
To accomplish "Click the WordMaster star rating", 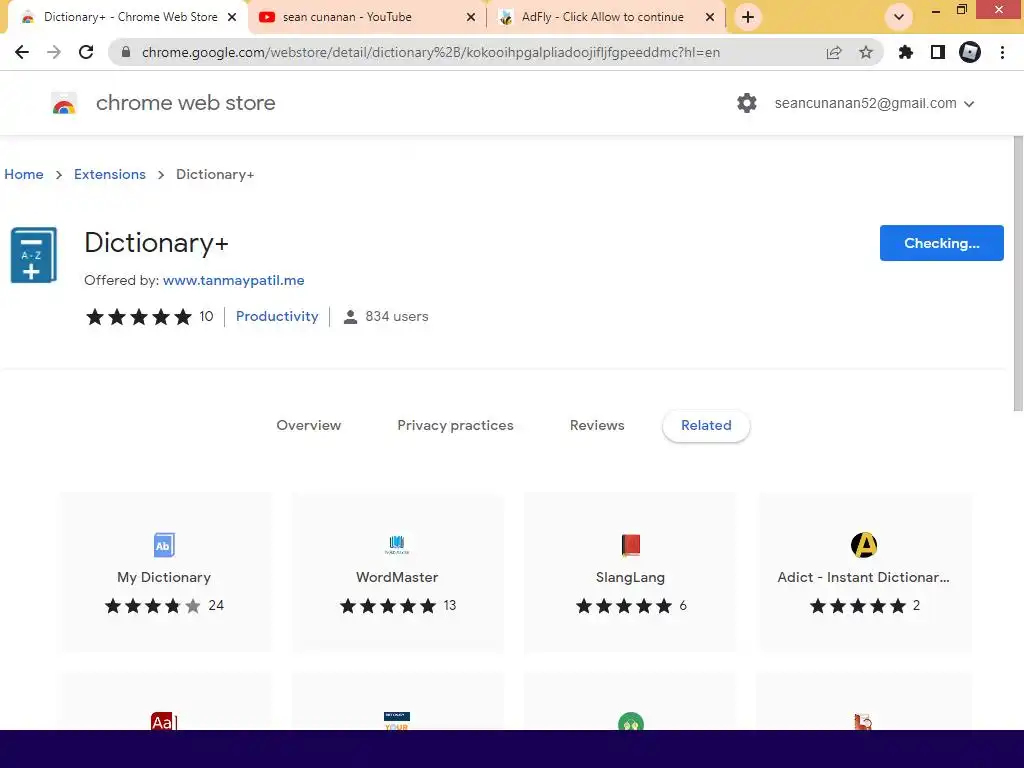I will tap(388, 606).
